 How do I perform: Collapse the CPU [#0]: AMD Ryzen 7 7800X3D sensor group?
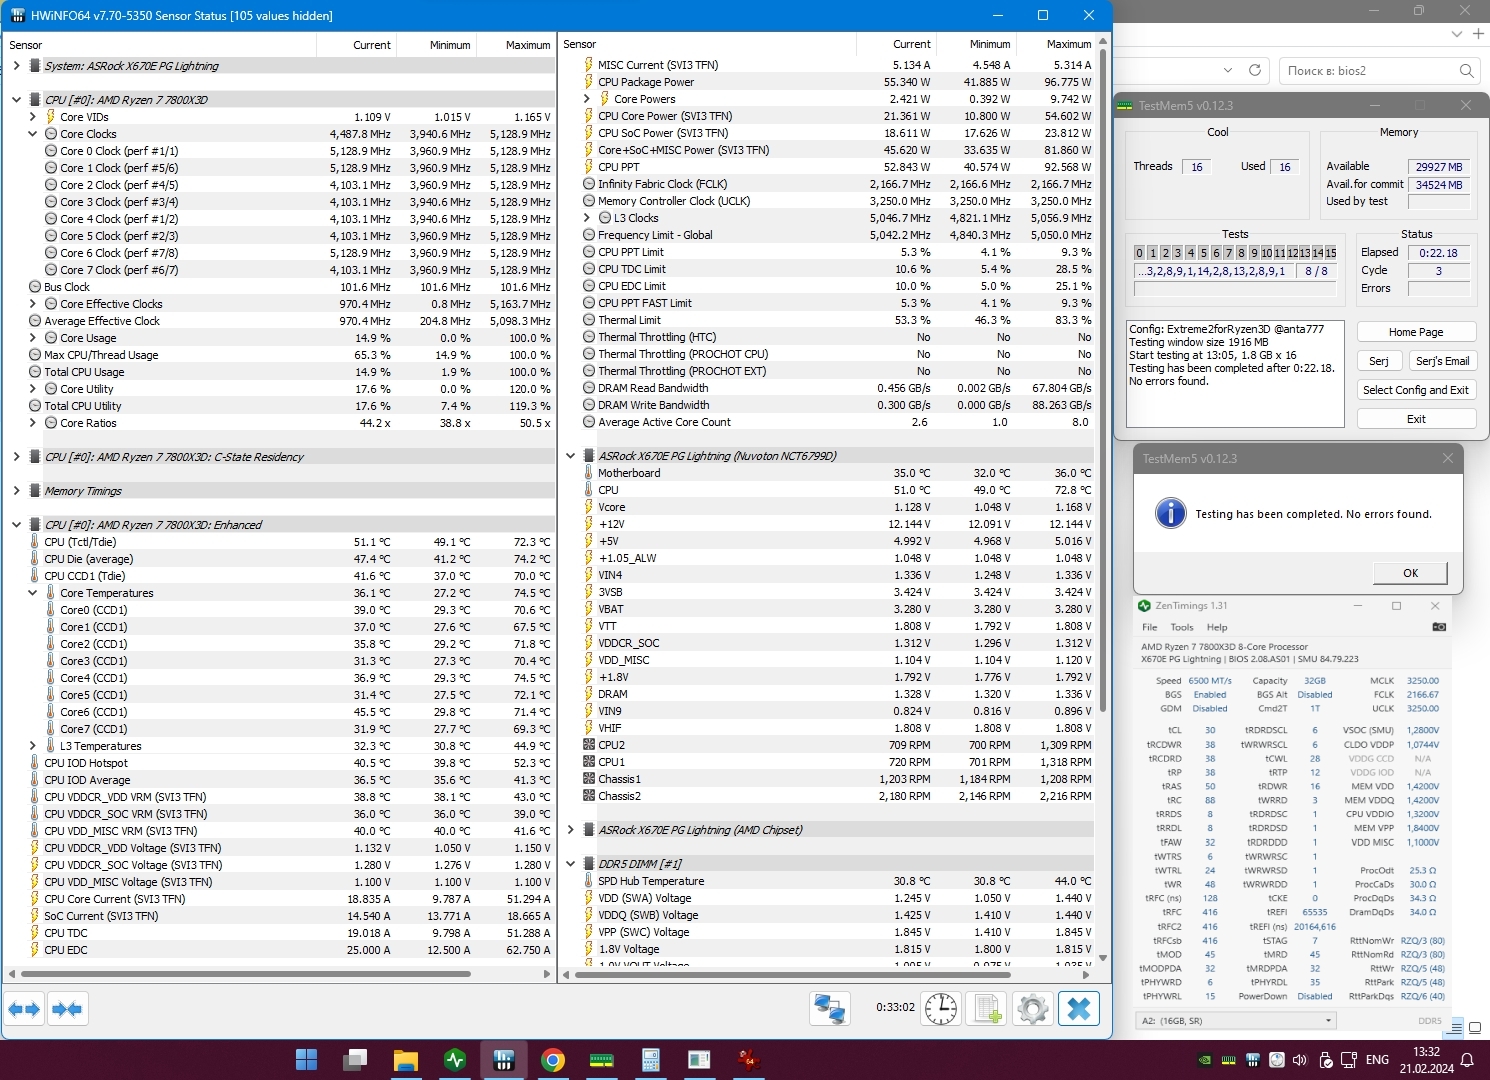click(16, 100)
